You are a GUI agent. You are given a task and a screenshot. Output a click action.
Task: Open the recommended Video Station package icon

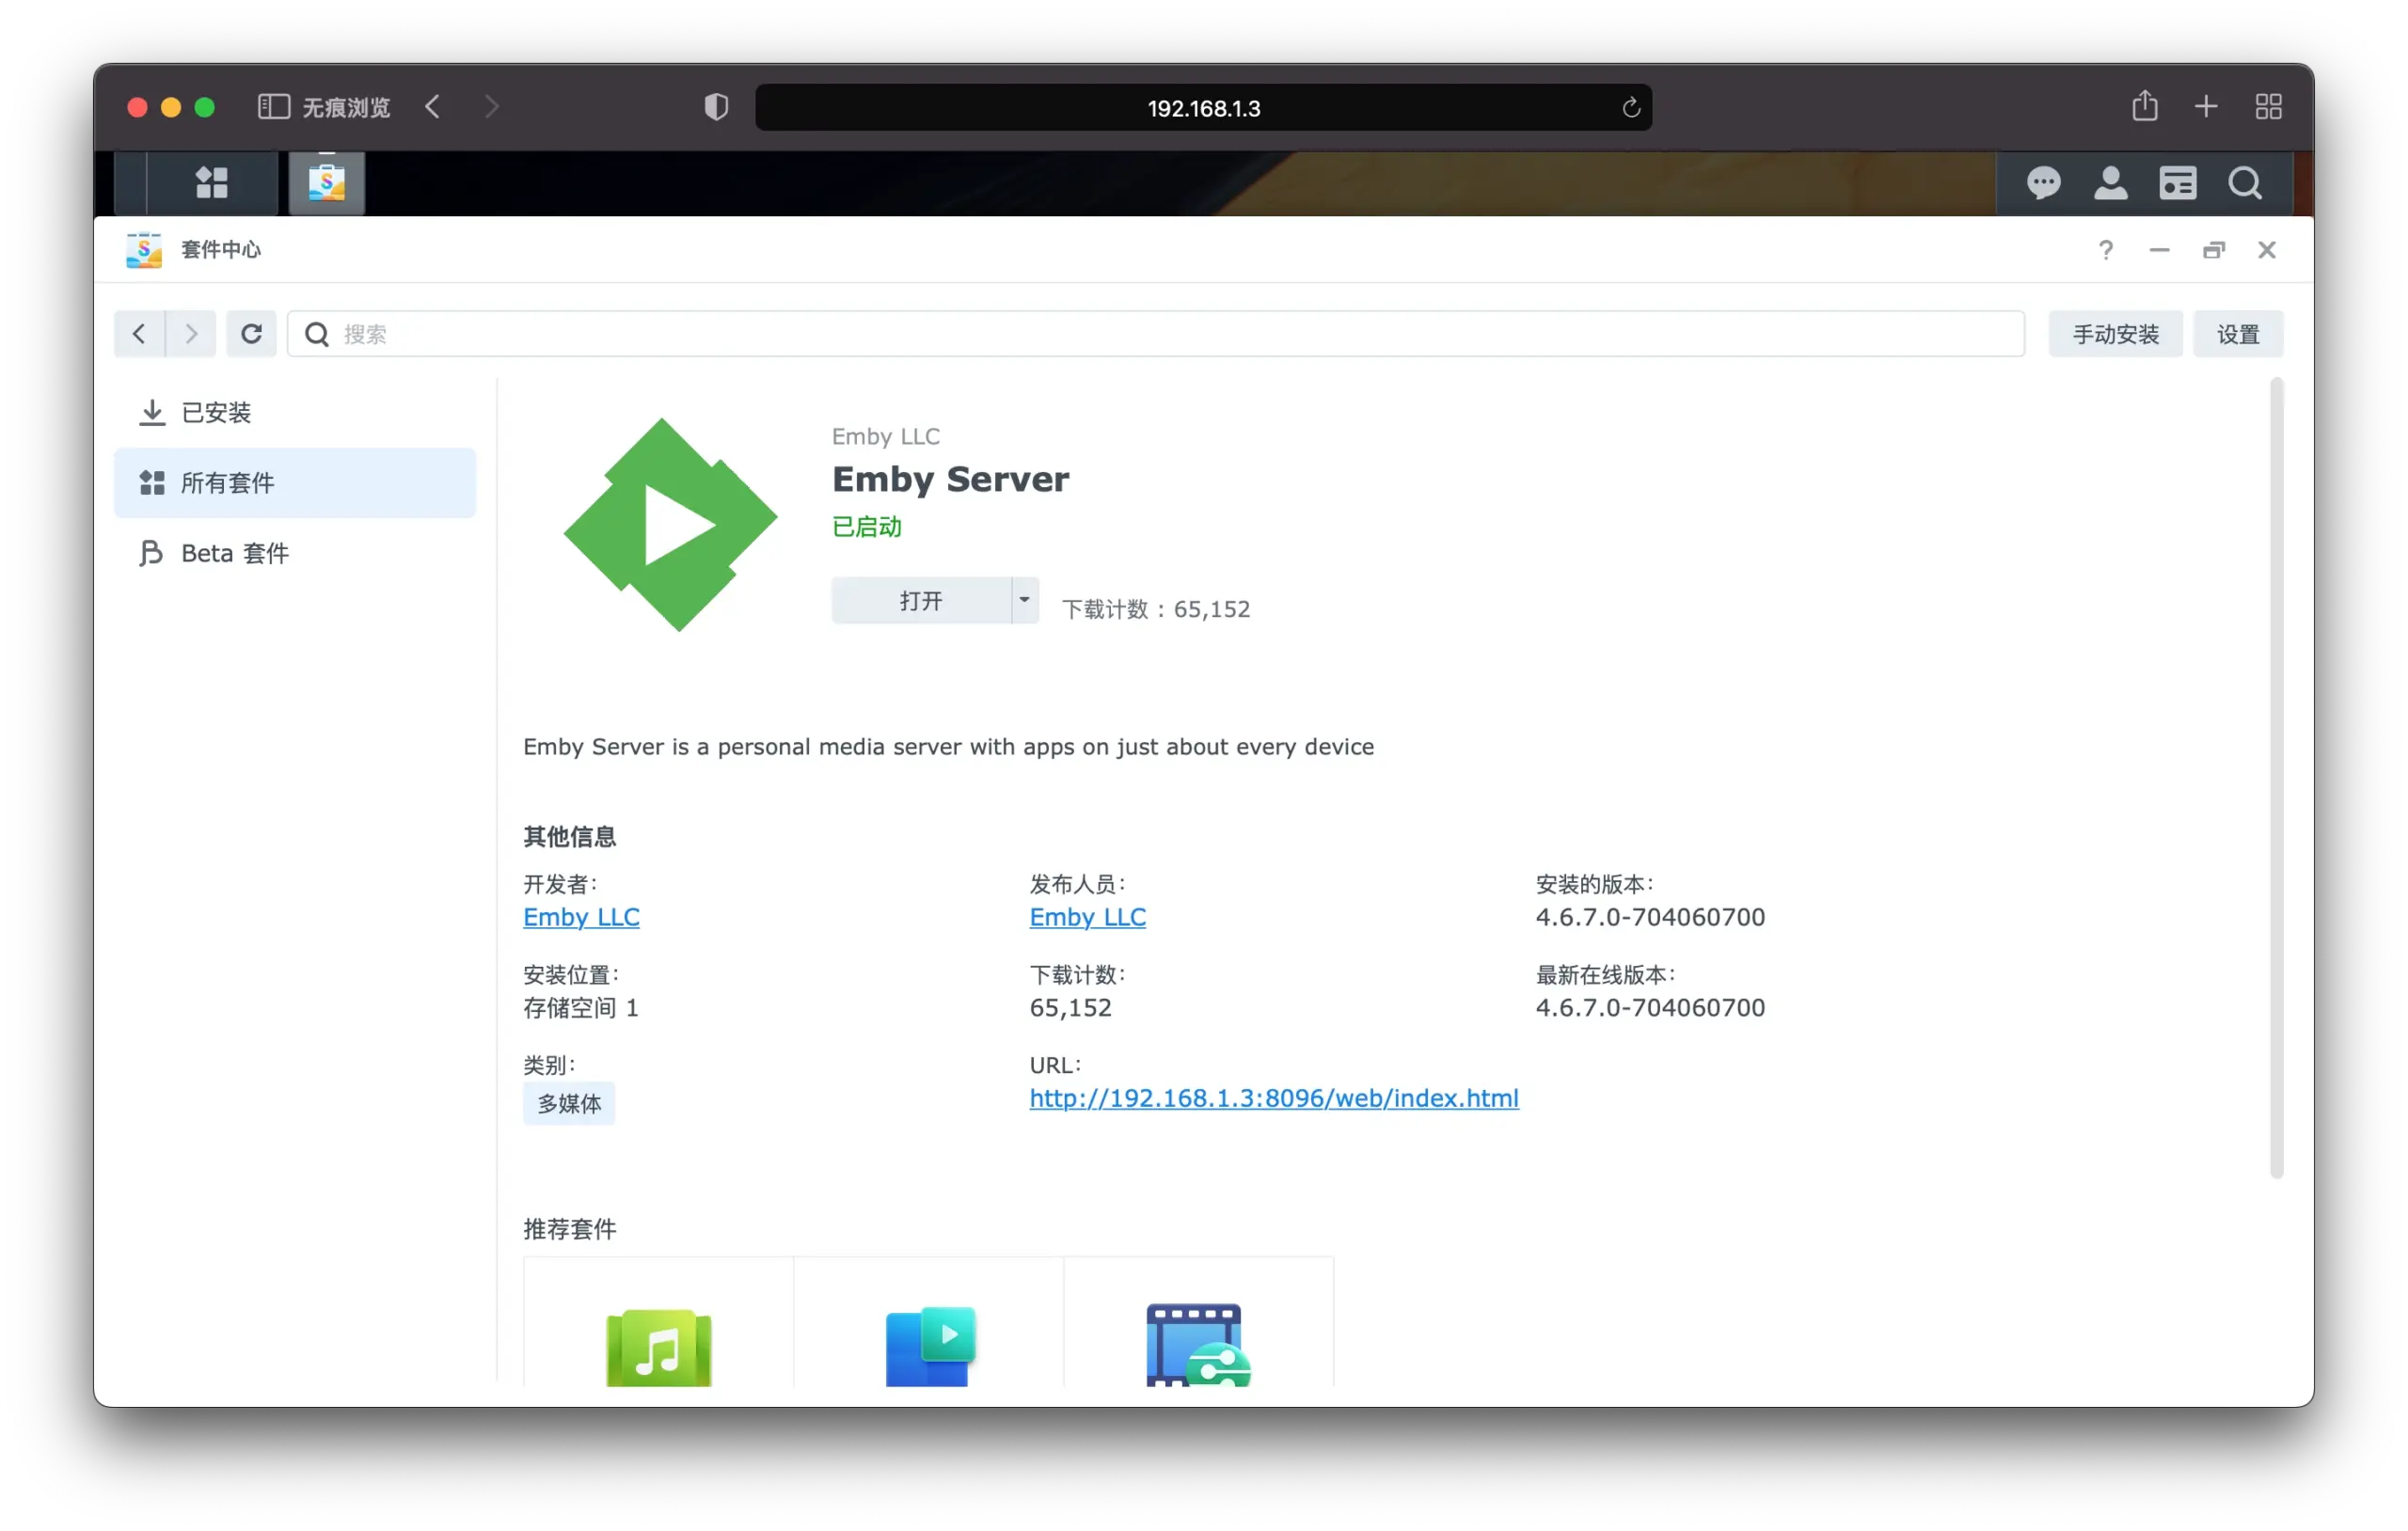[929, 1346]
